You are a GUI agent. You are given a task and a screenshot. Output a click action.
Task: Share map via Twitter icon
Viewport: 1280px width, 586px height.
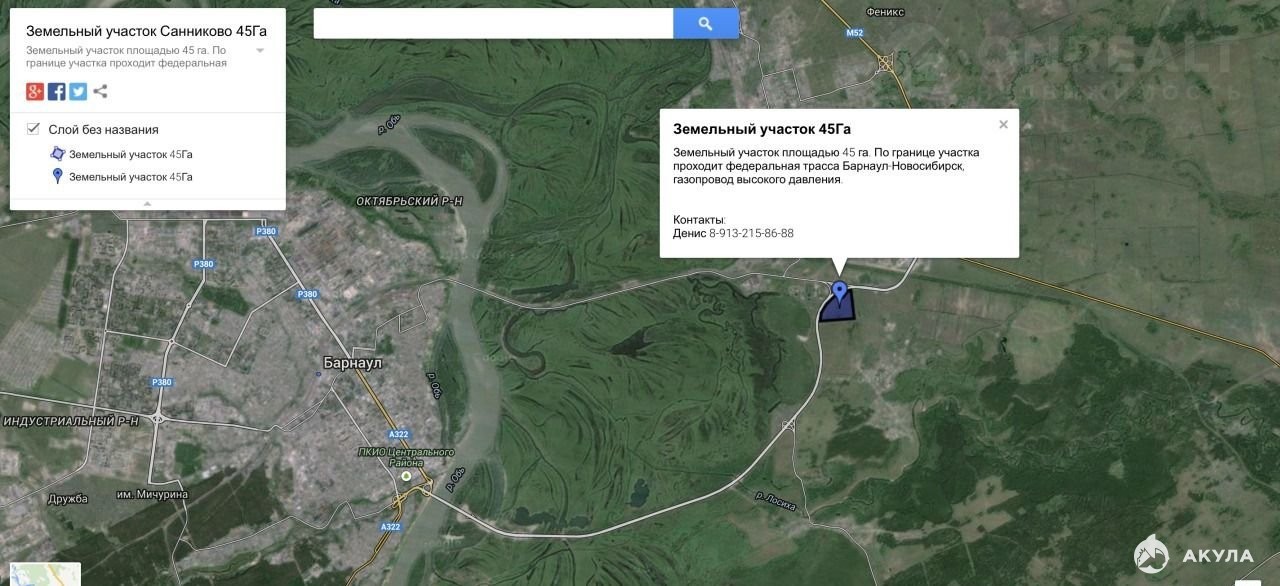(x=78, y=92)
